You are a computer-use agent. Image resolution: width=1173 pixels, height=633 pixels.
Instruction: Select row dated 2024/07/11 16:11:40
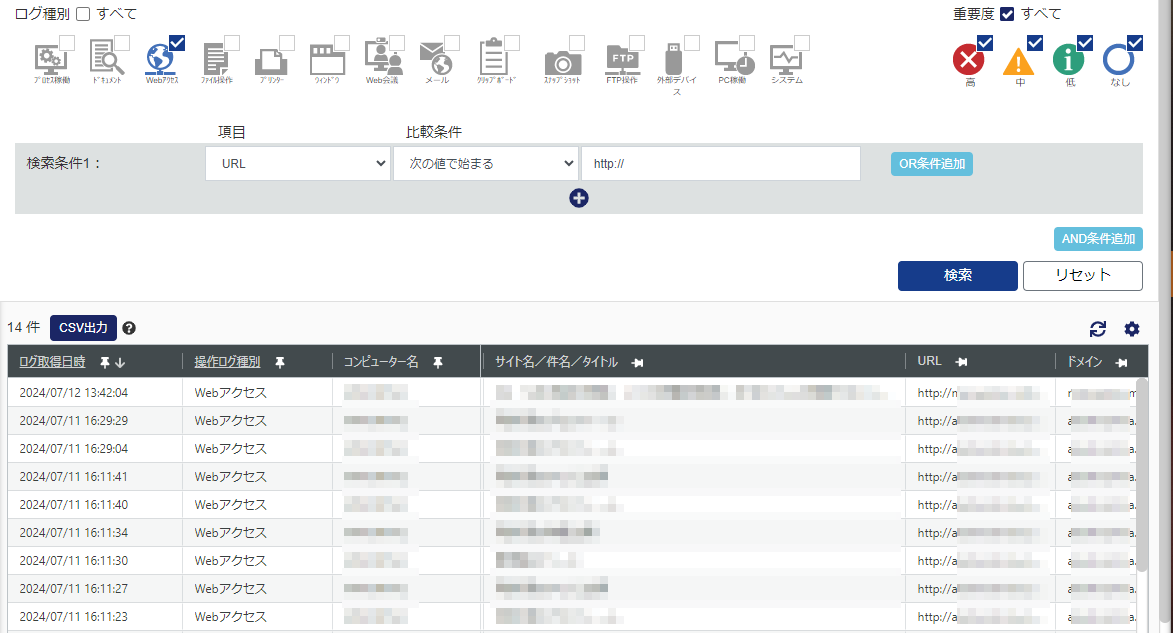pyautogui.click(x=572, y=505)
